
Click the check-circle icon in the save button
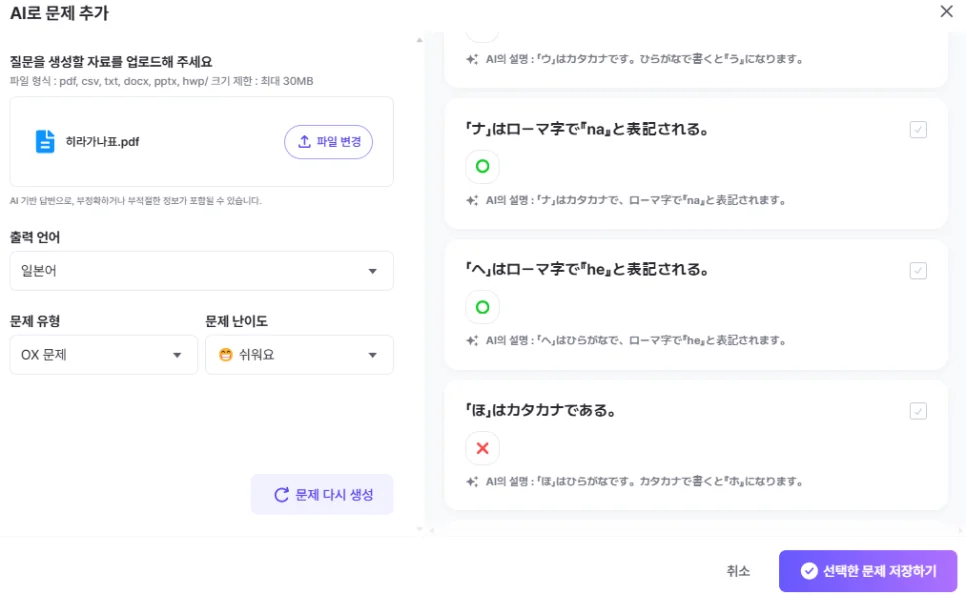click(808, 571)
